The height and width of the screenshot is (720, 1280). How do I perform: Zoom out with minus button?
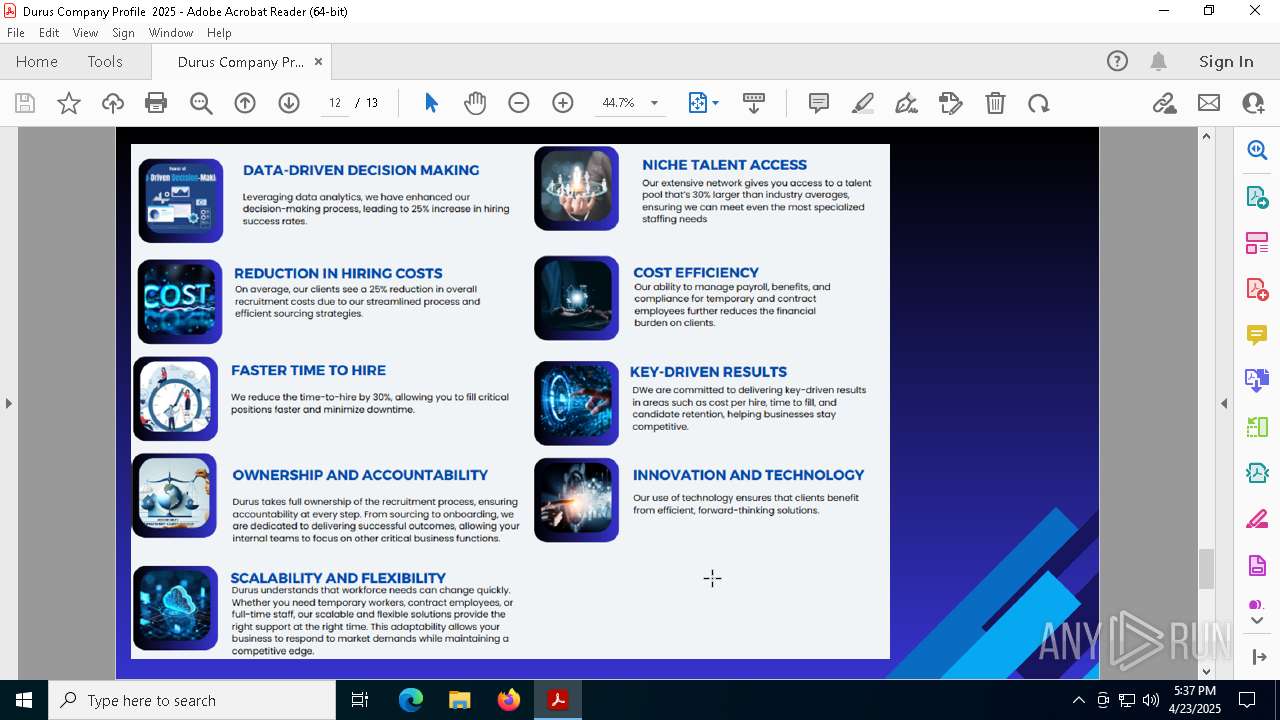click(518, 103)
